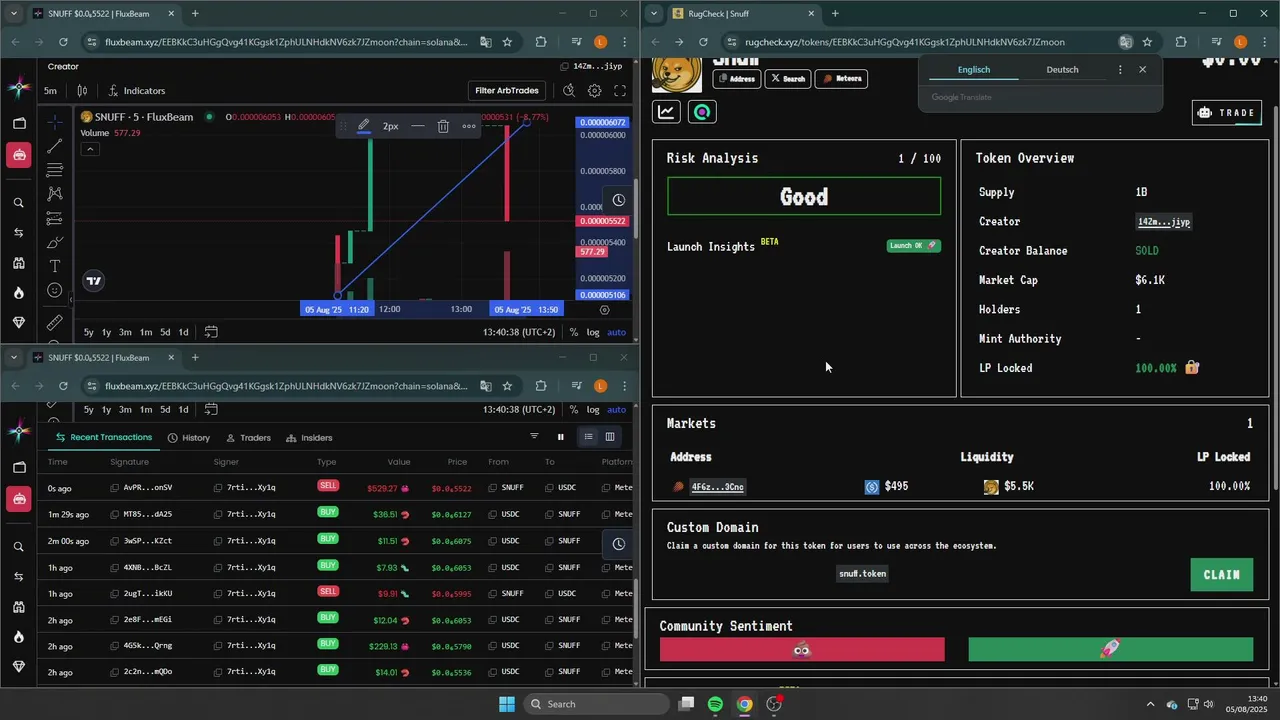Click the TRADE button on RugCheck

coord(1227,113)
